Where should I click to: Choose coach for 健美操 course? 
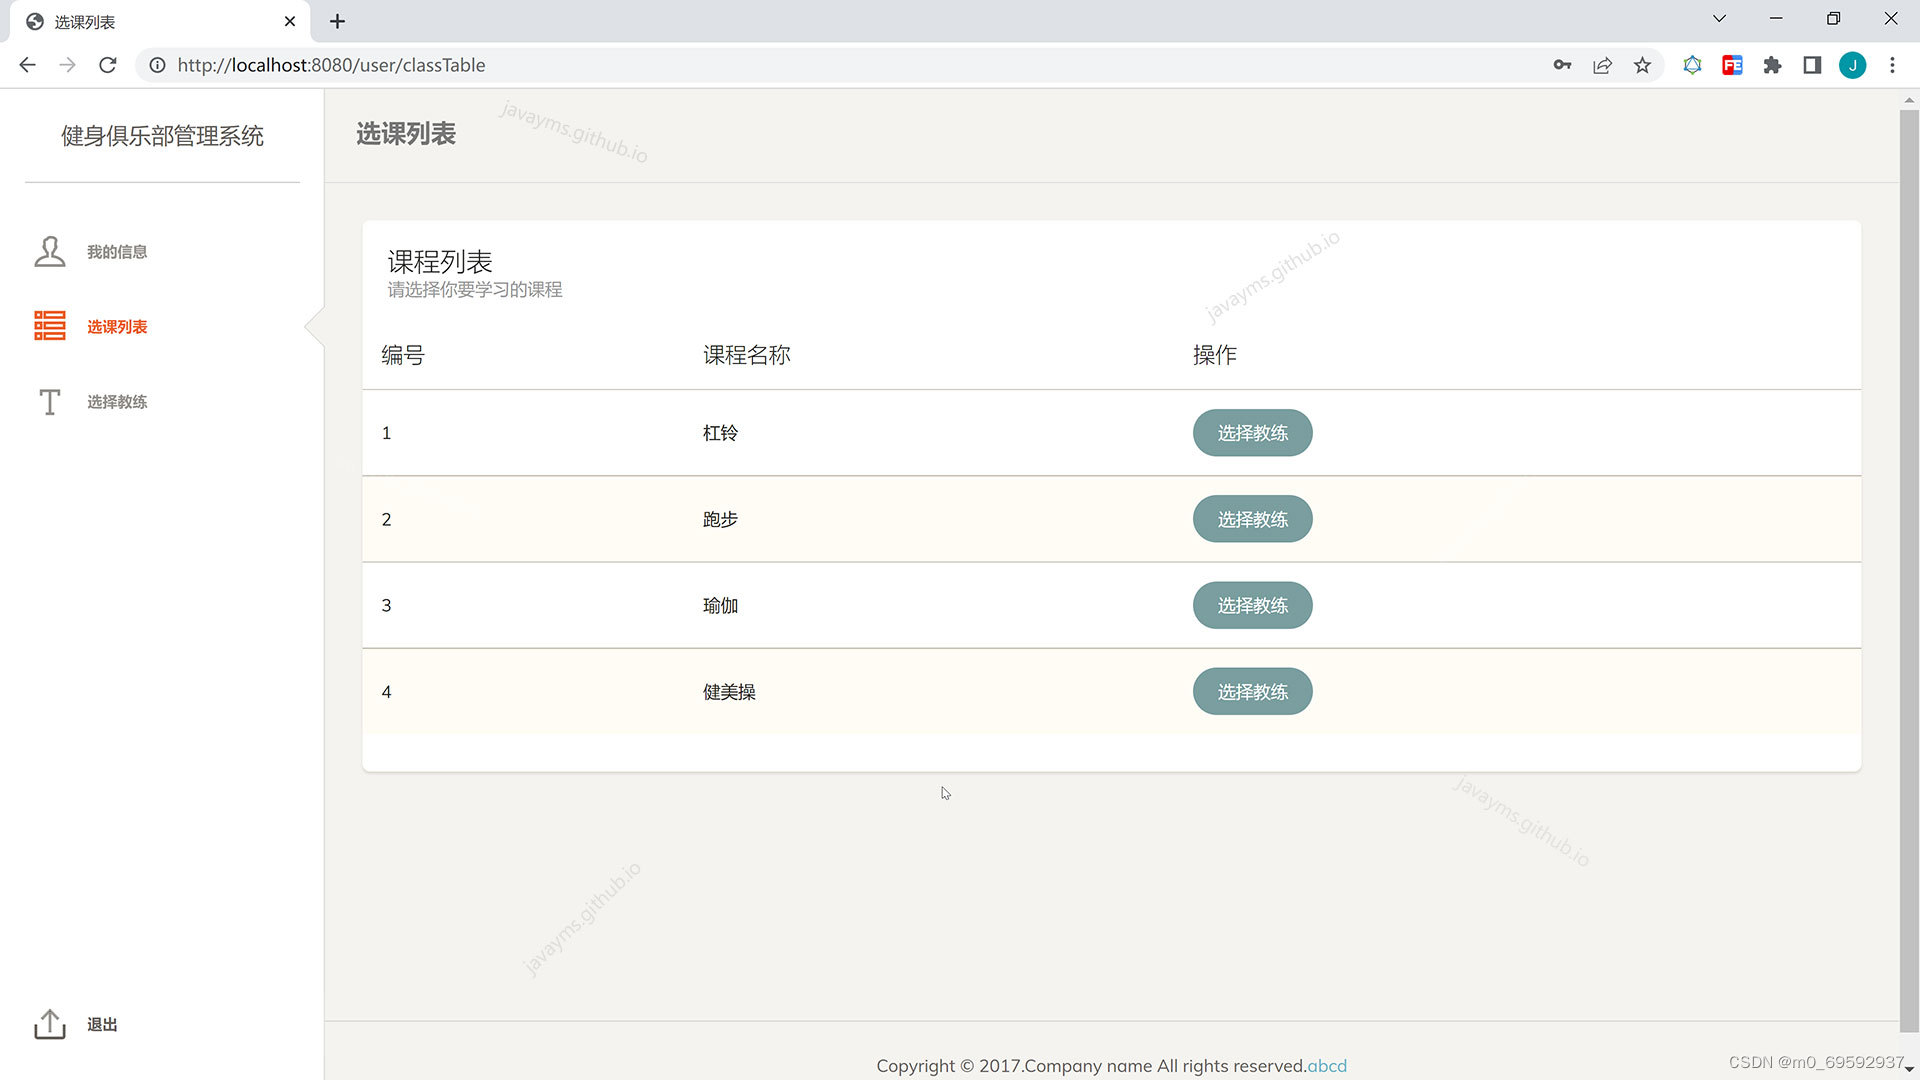pyautogui.click(x=1252, y=692)
